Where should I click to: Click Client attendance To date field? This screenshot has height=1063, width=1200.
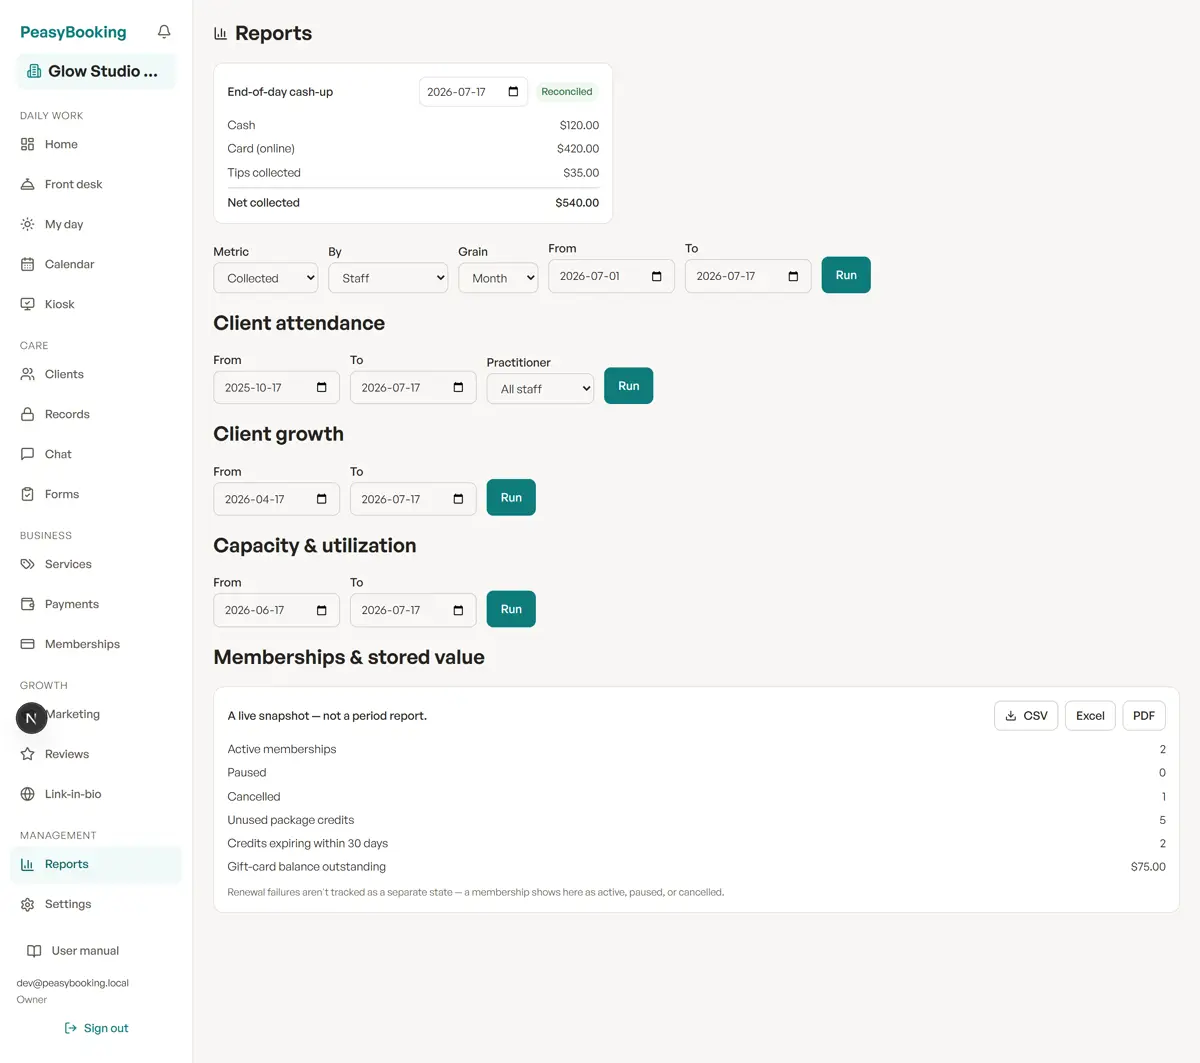tap(413, 388)
